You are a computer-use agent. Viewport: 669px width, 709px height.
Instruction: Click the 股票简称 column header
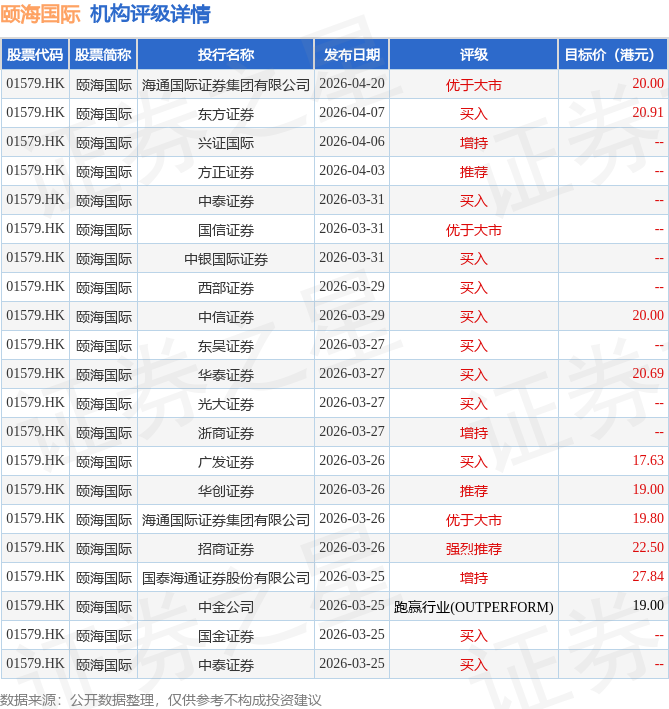tap(103, 54)
